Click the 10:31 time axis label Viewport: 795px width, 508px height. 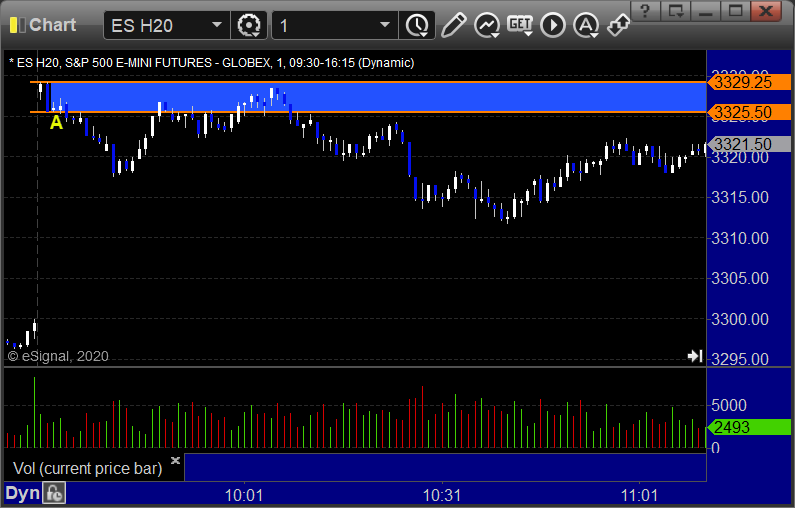point(442,495)
